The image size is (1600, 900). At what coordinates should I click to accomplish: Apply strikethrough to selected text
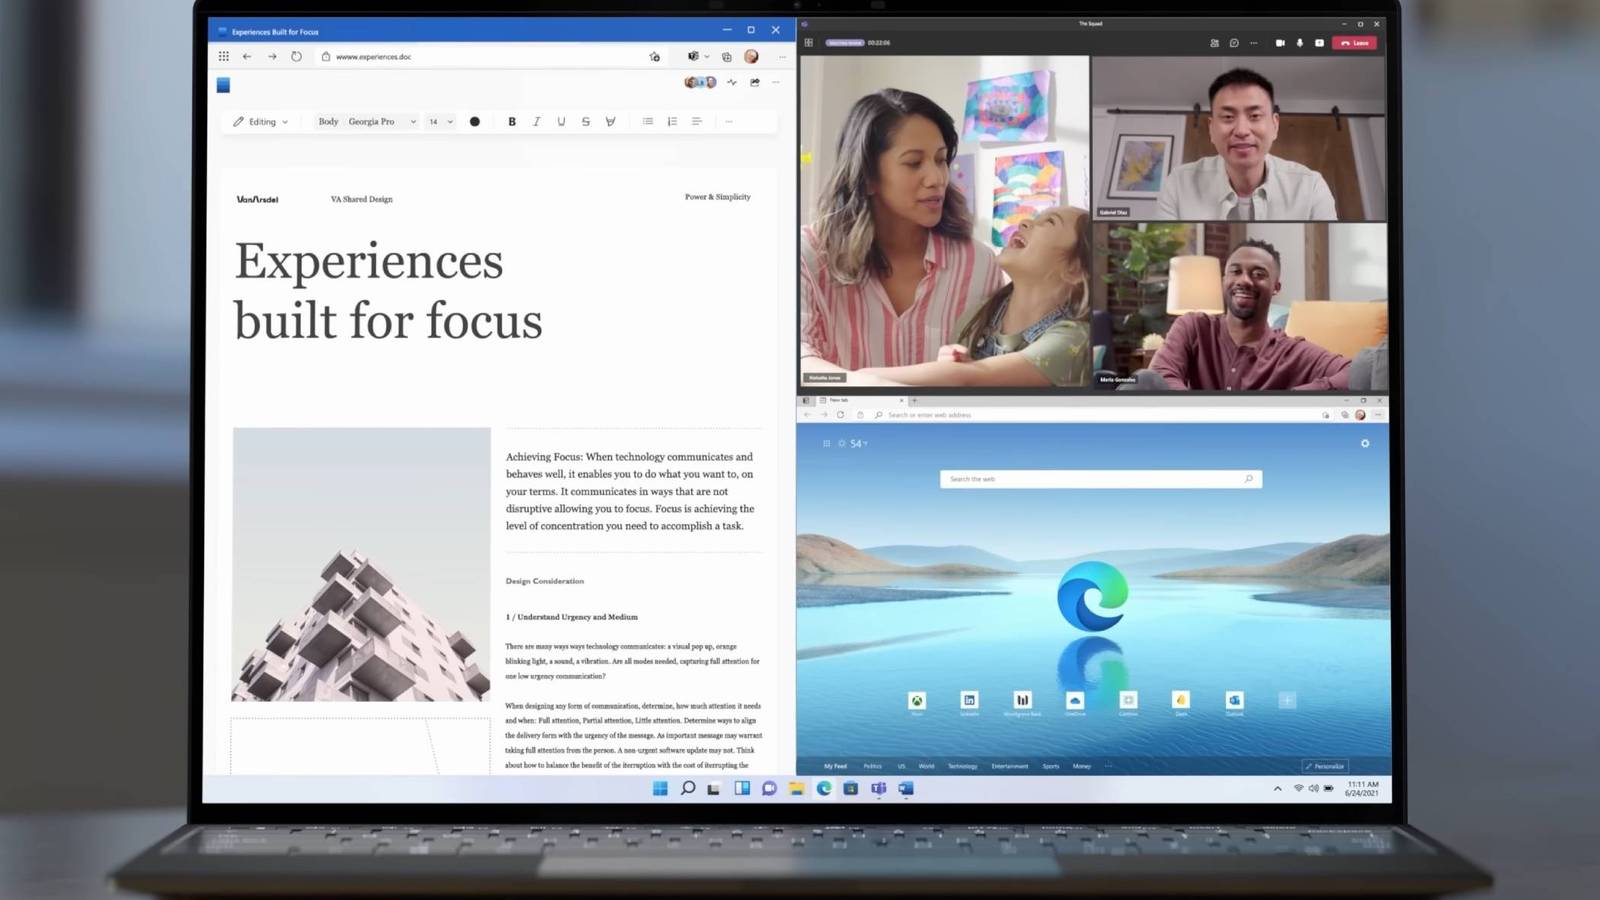coord(585,121)
